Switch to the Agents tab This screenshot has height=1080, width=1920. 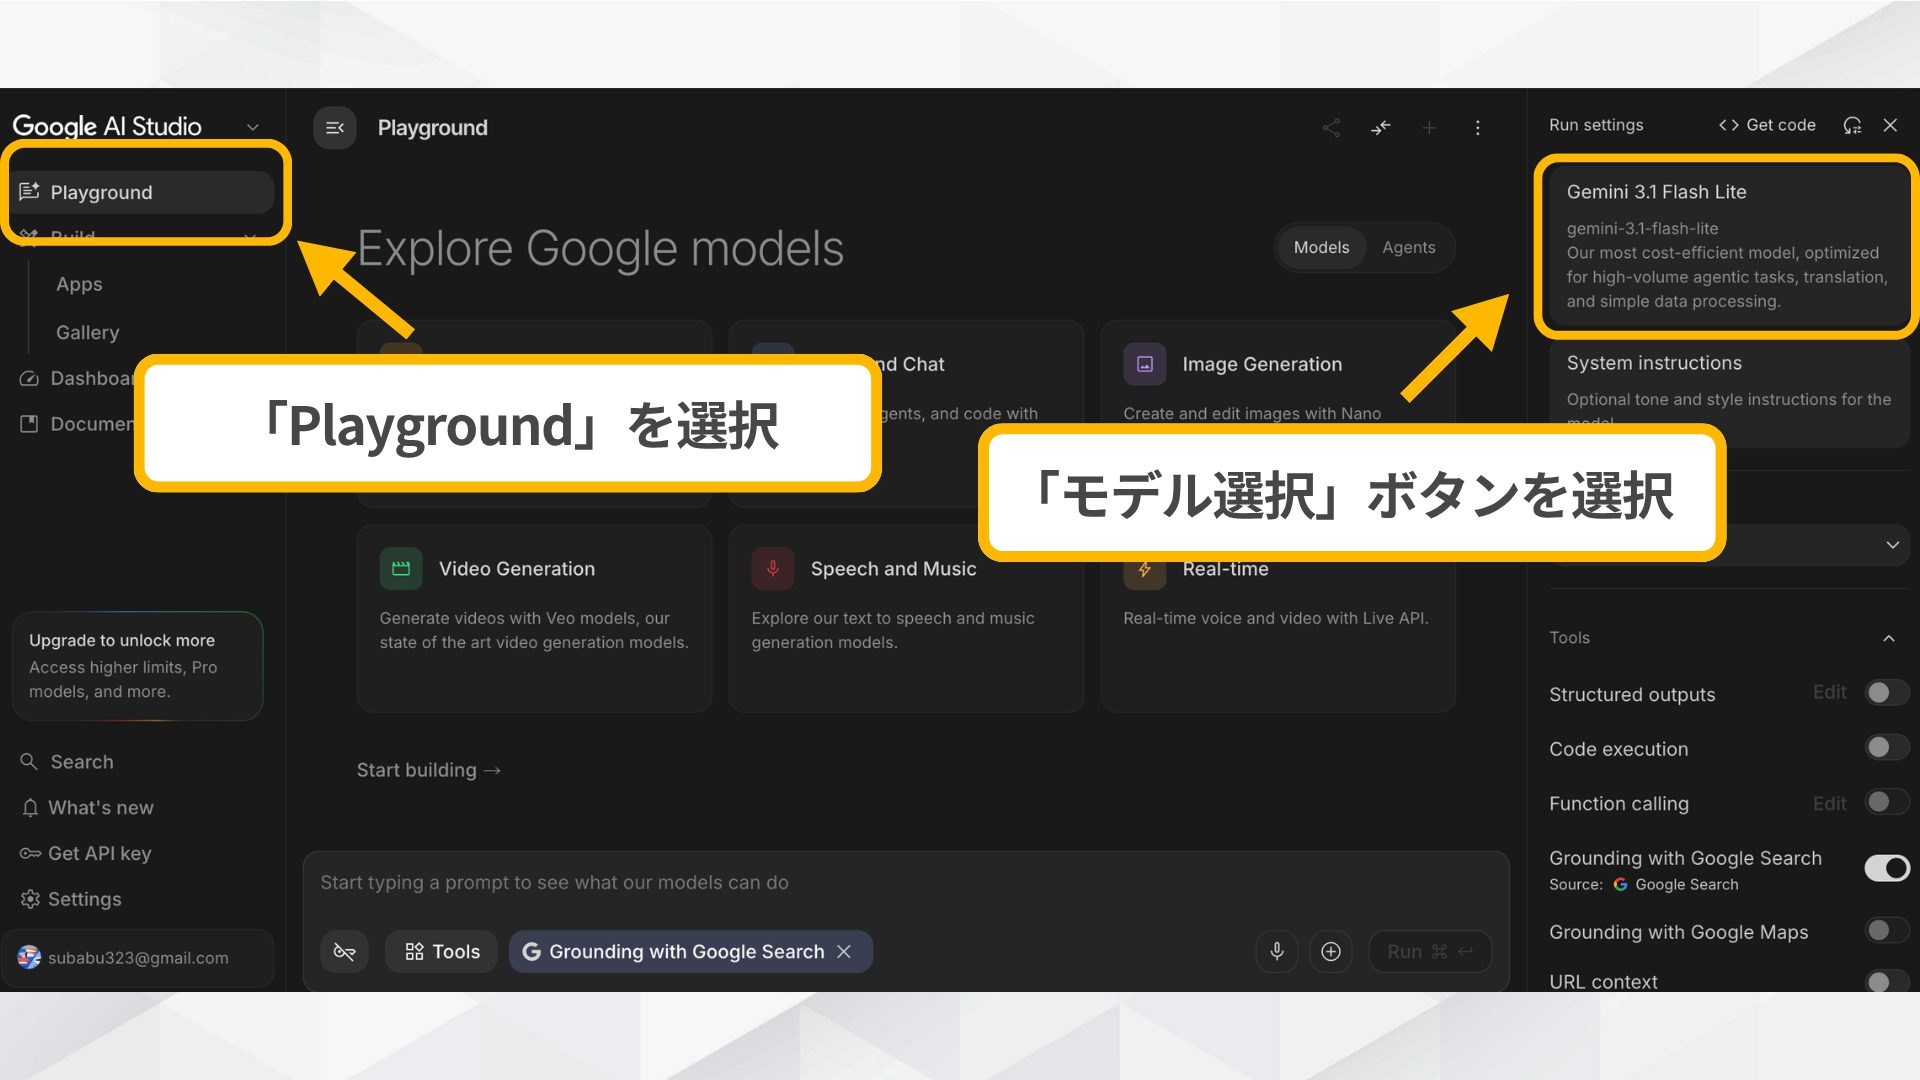(x=1408, y=247)
